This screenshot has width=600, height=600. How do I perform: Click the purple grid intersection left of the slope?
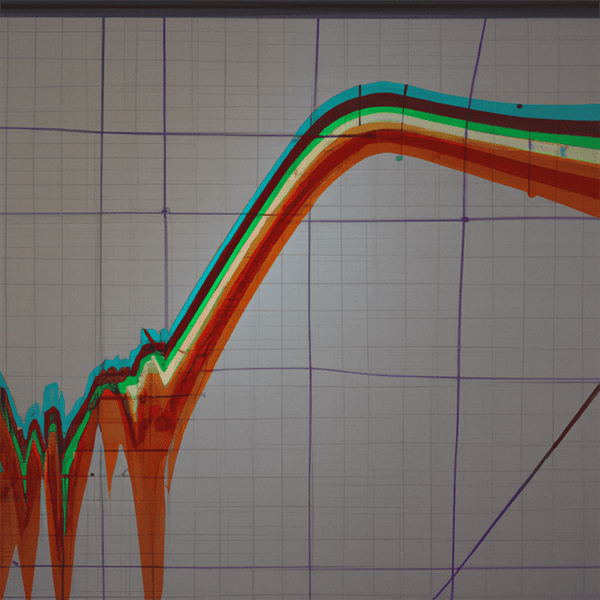coord(165,210)
